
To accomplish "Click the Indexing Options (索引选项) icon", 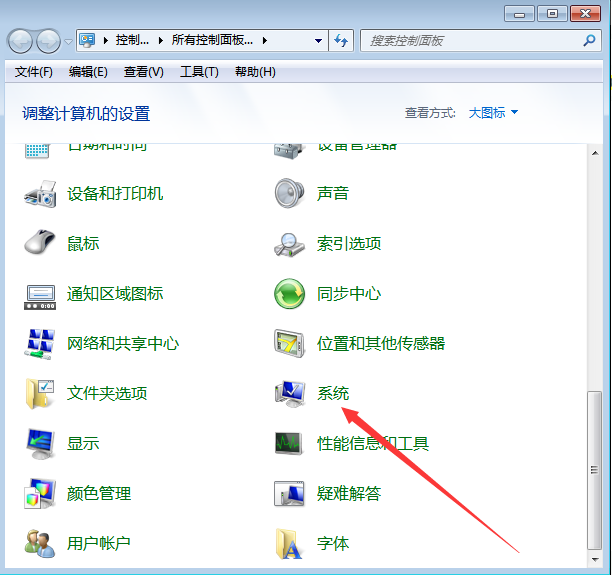I will pos(289,245).
